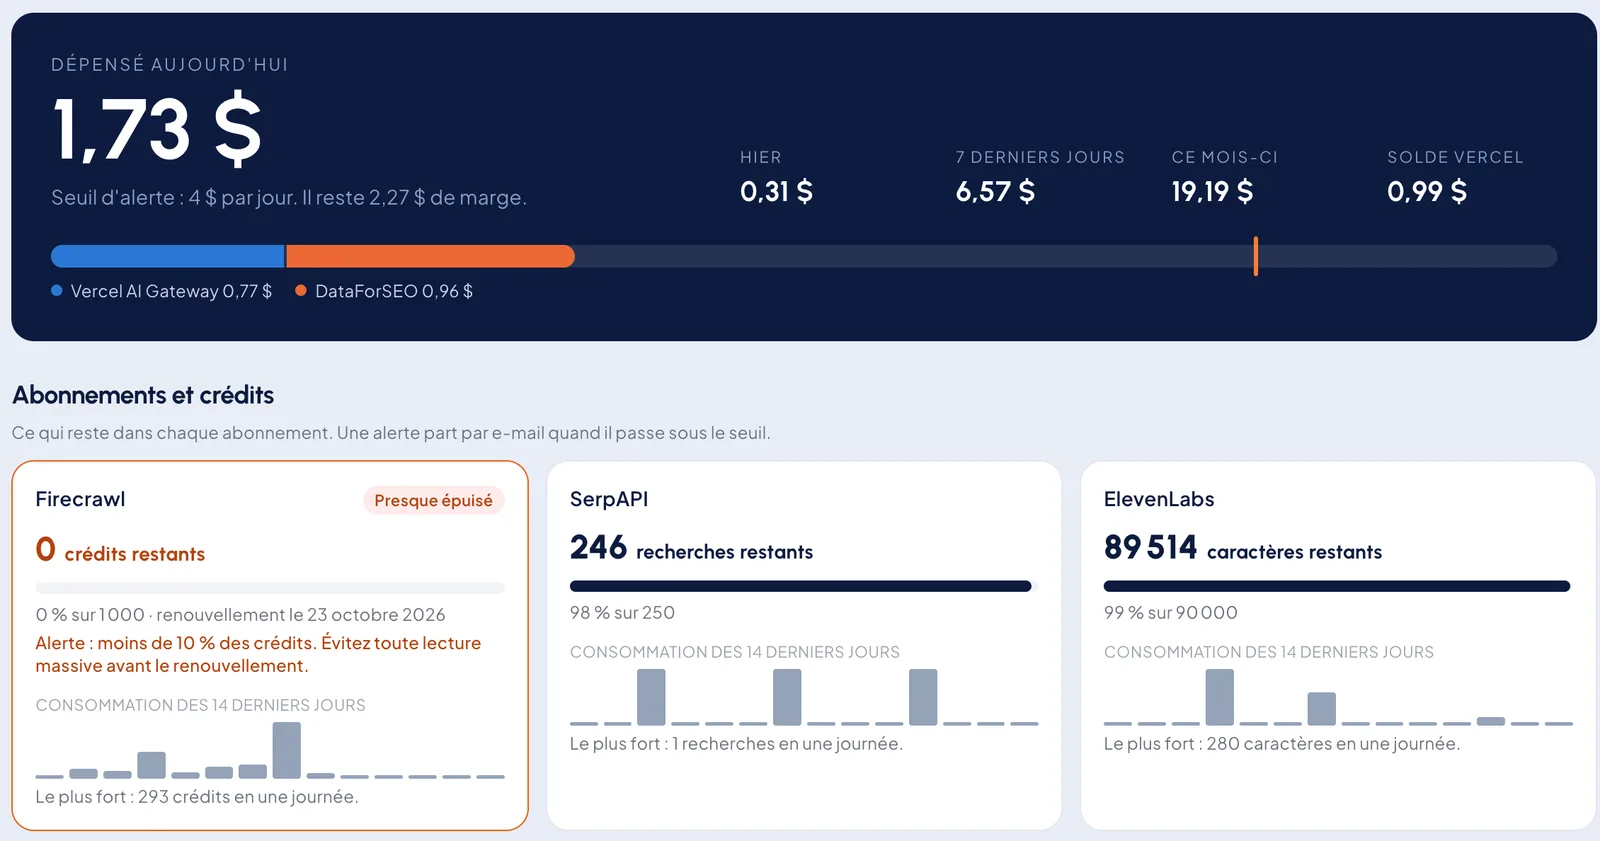
Task: Click the 1,73 $ spent today amount
Action: [157, 130]
